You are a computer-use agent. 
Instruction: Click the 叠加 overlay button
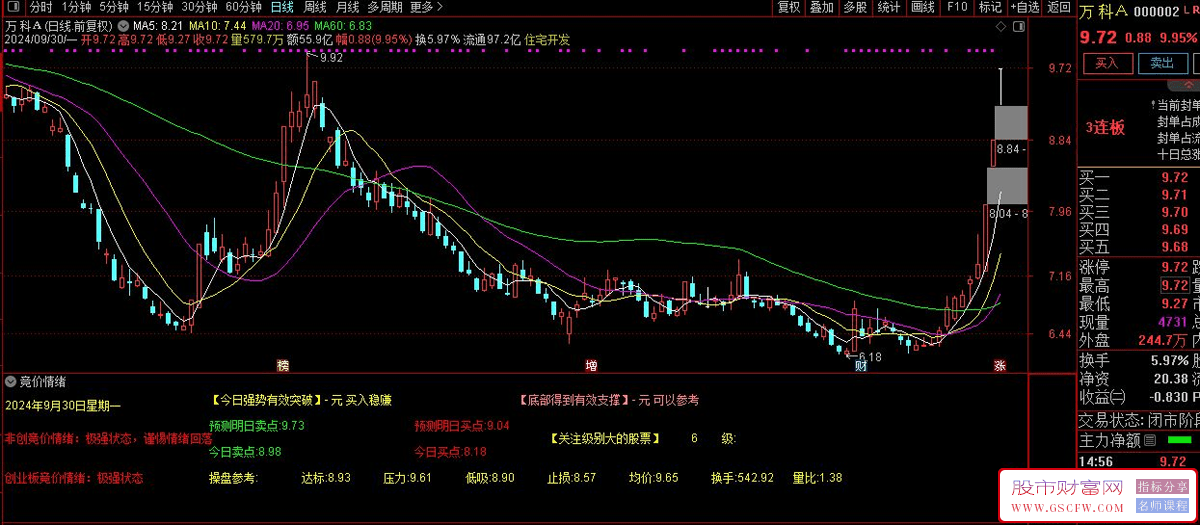tap(822, 7)
